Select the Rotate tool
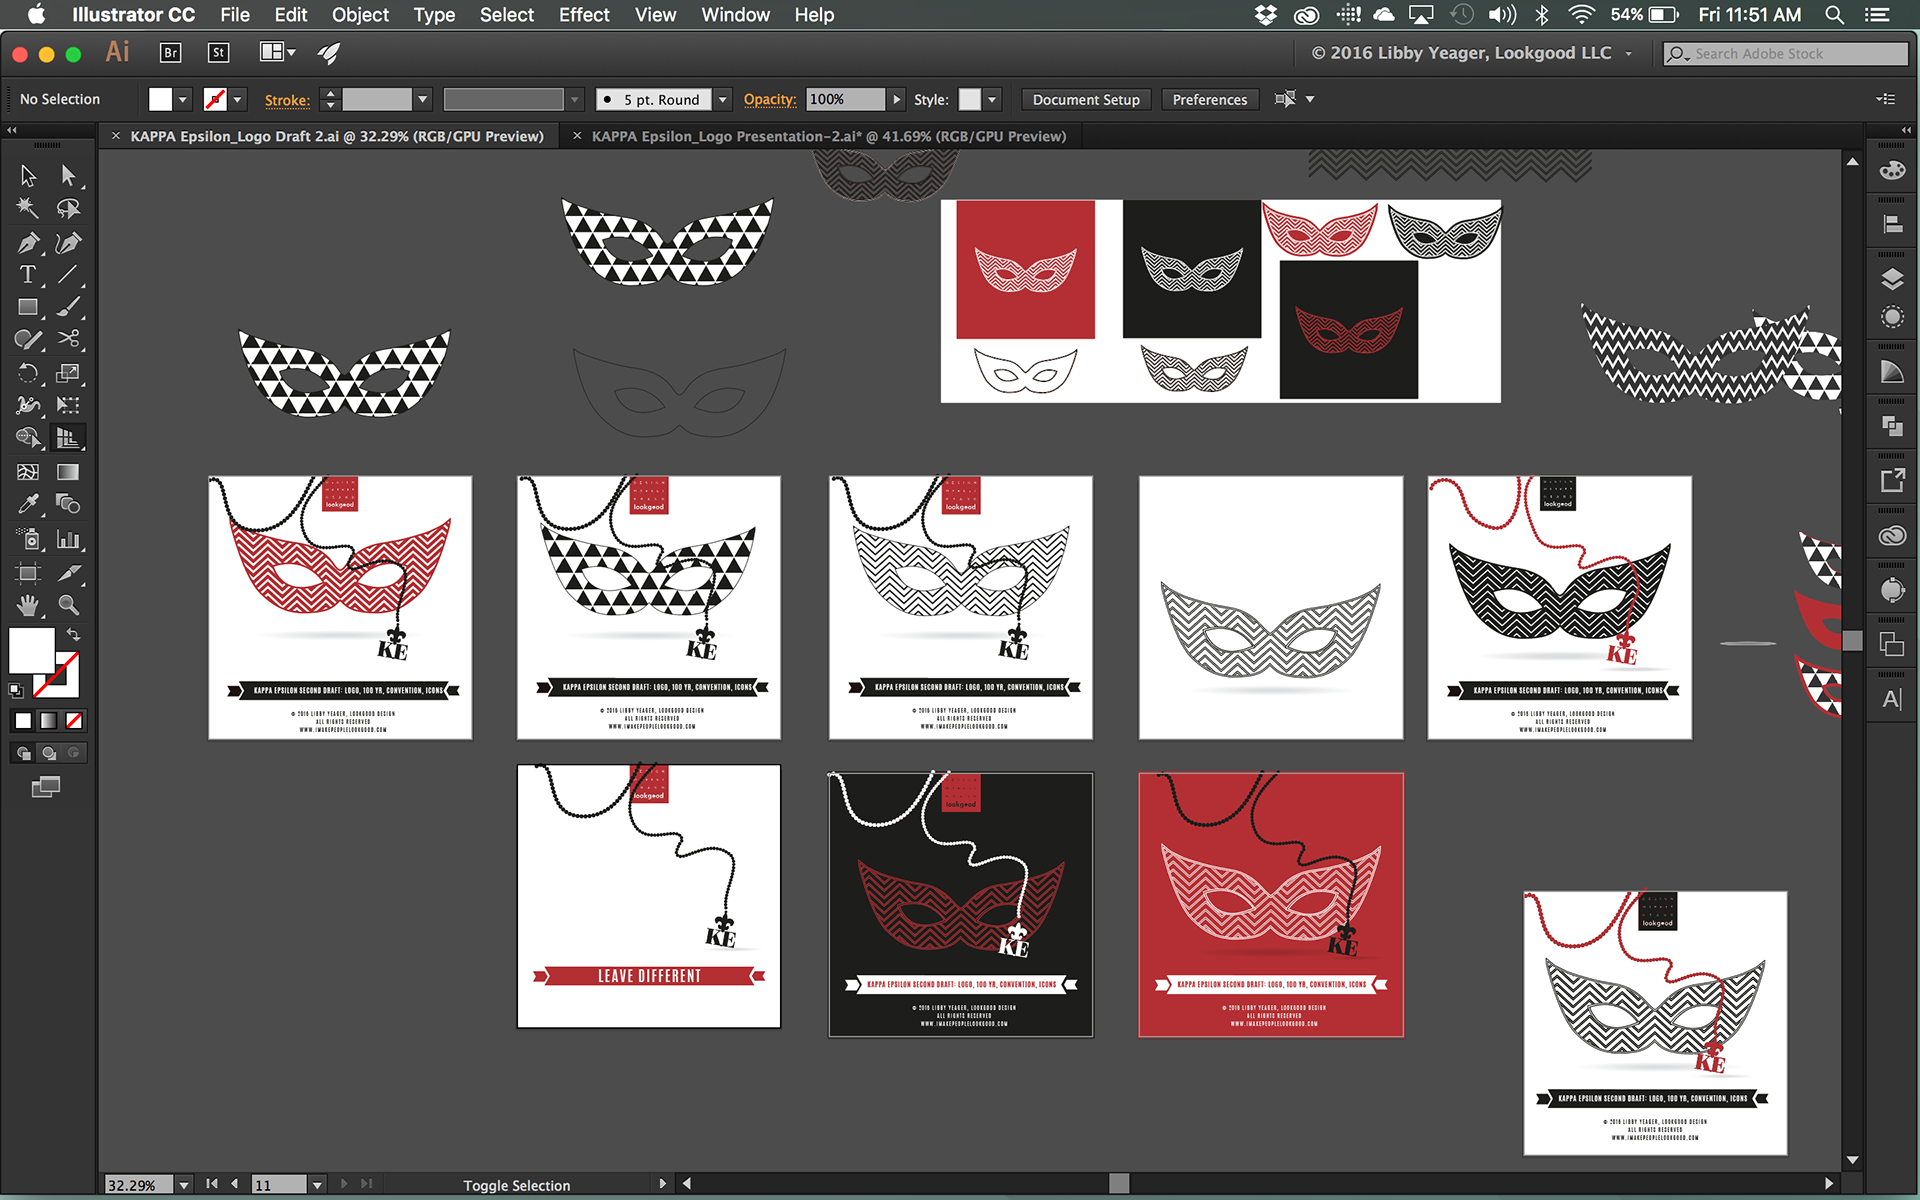1920x1200 pixels. pyautogui.click(x=28, y=373)
